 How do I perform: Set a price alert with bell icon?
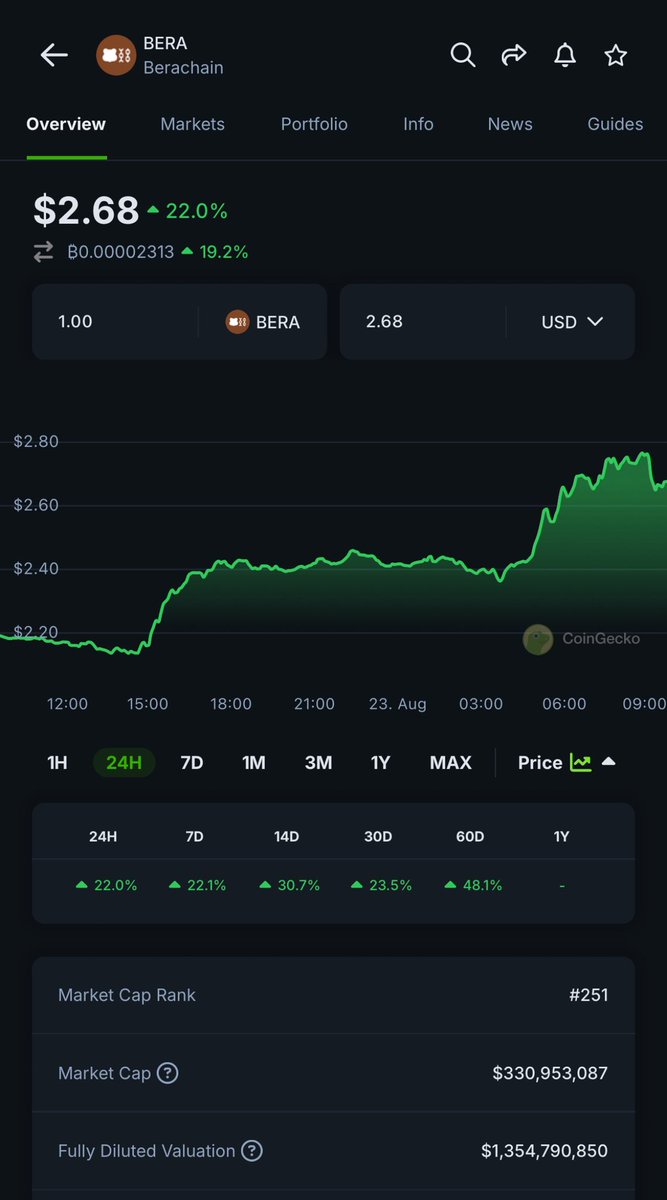[x=565, y=55]
